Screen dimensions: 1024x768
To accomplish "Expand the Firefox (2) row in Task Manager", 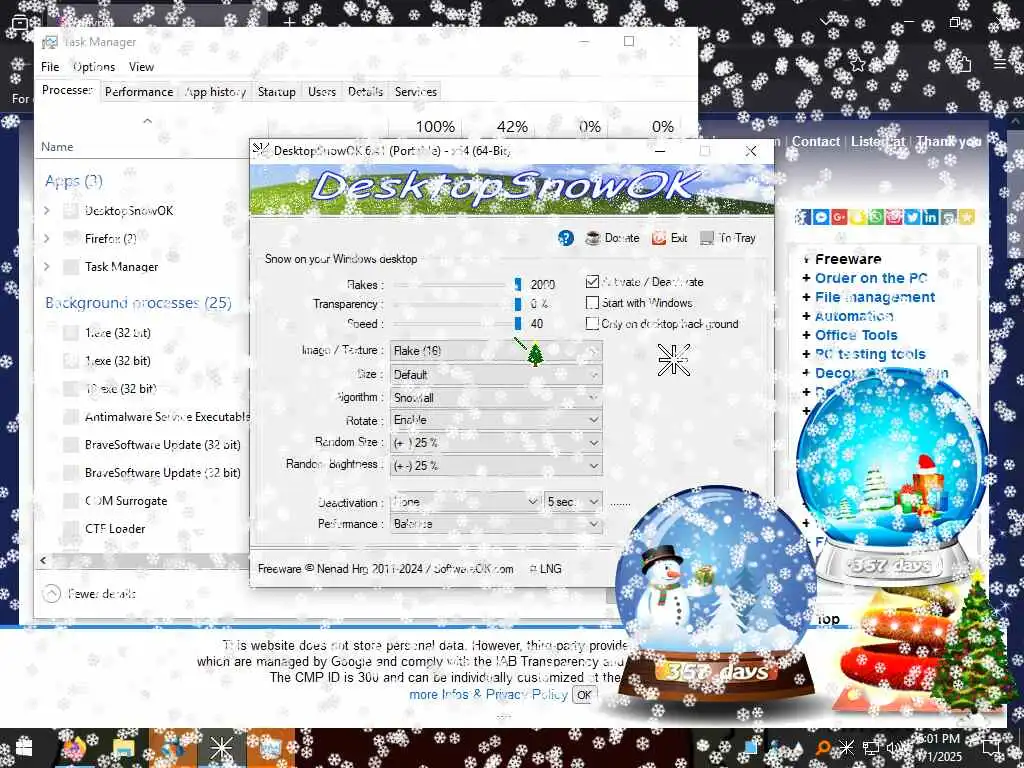I will [46, 238].
